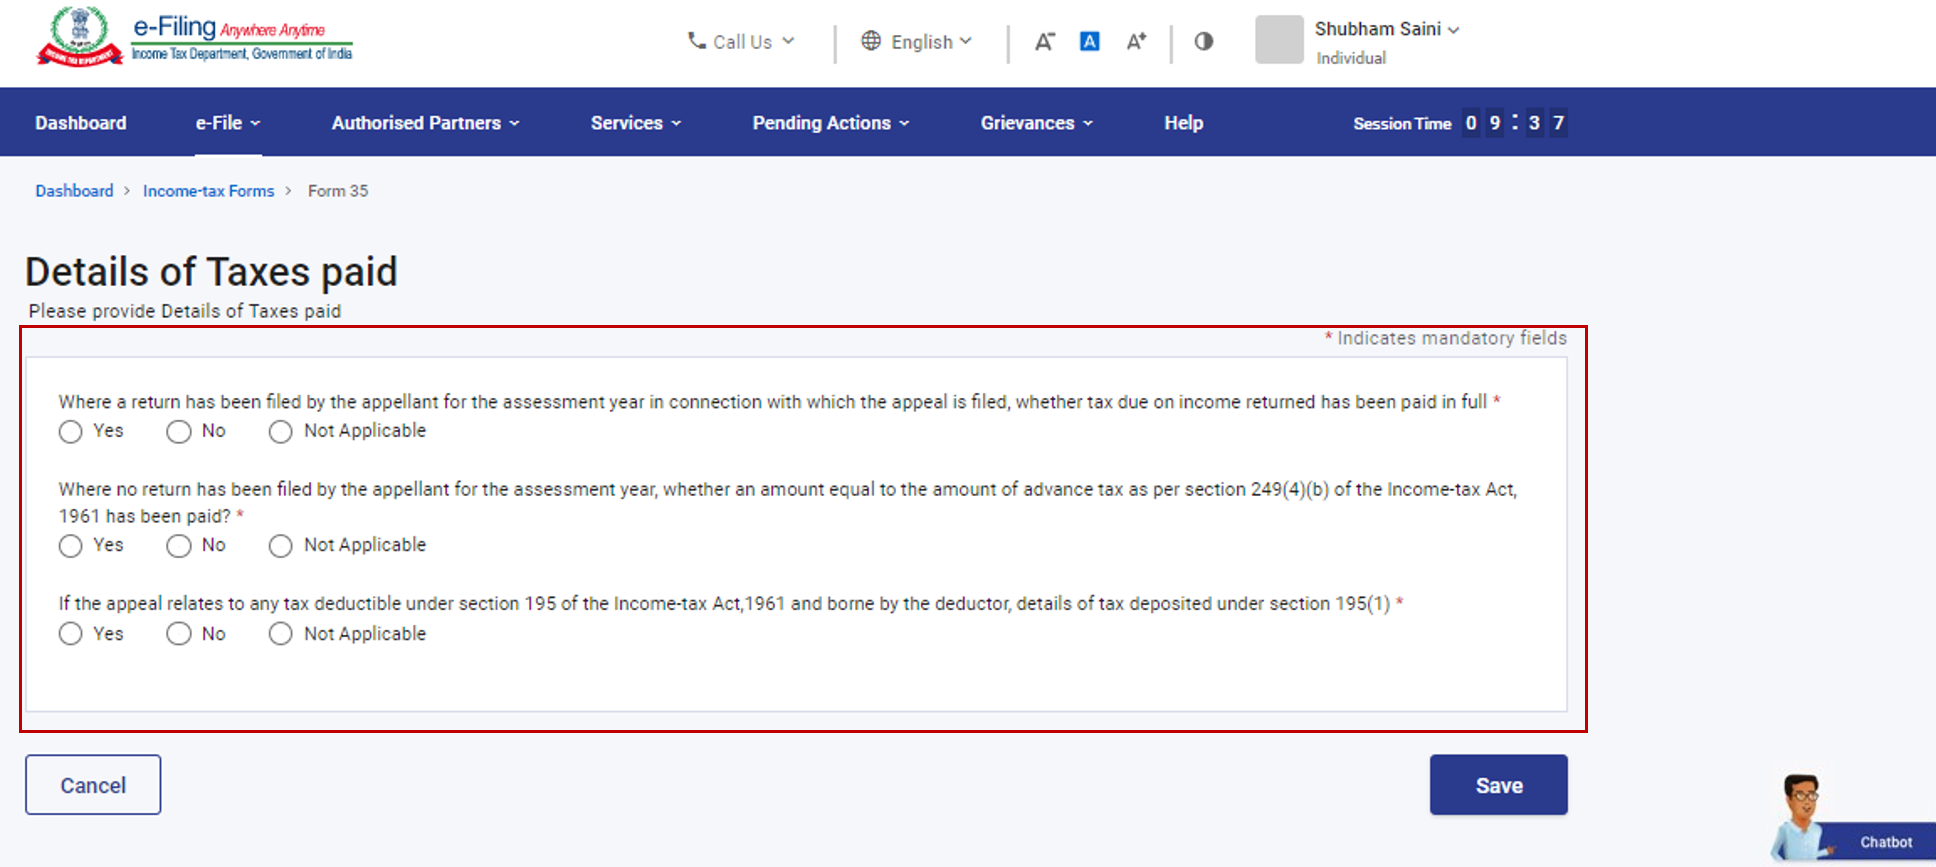Open the English language dropdown
This screenshot has width=1936, height=867.
(916, 42)
